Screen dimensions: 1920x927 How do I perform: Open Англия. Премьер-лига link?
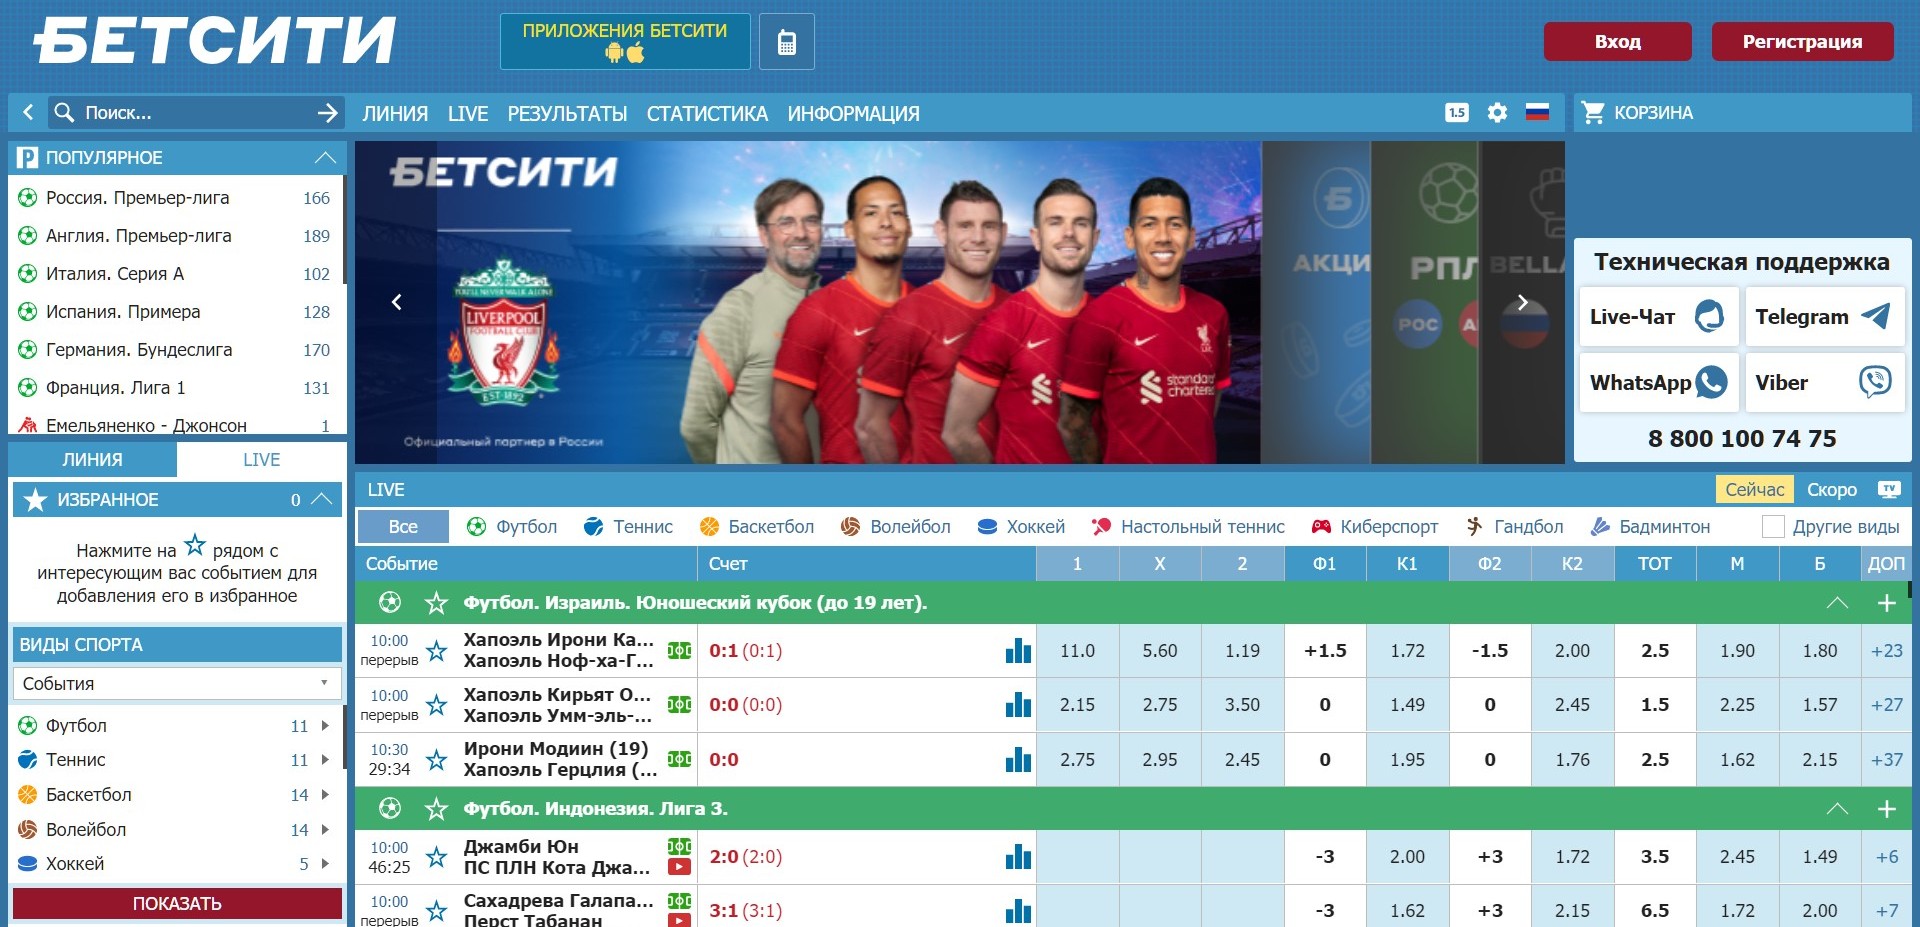(x=139, y=236)
